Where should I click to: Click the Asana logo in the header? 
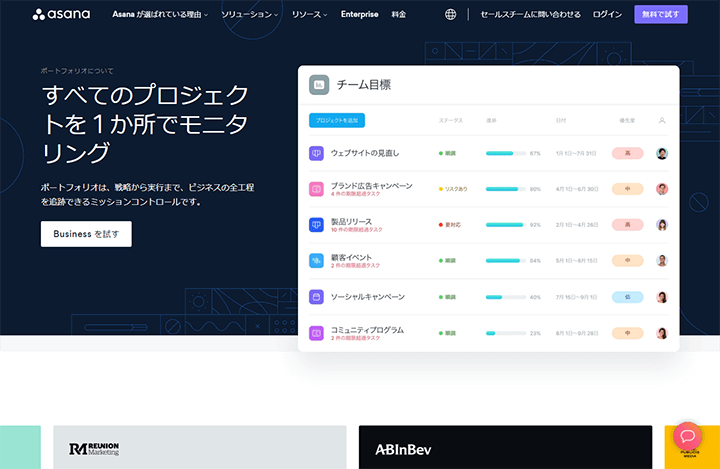pos(61,15)
